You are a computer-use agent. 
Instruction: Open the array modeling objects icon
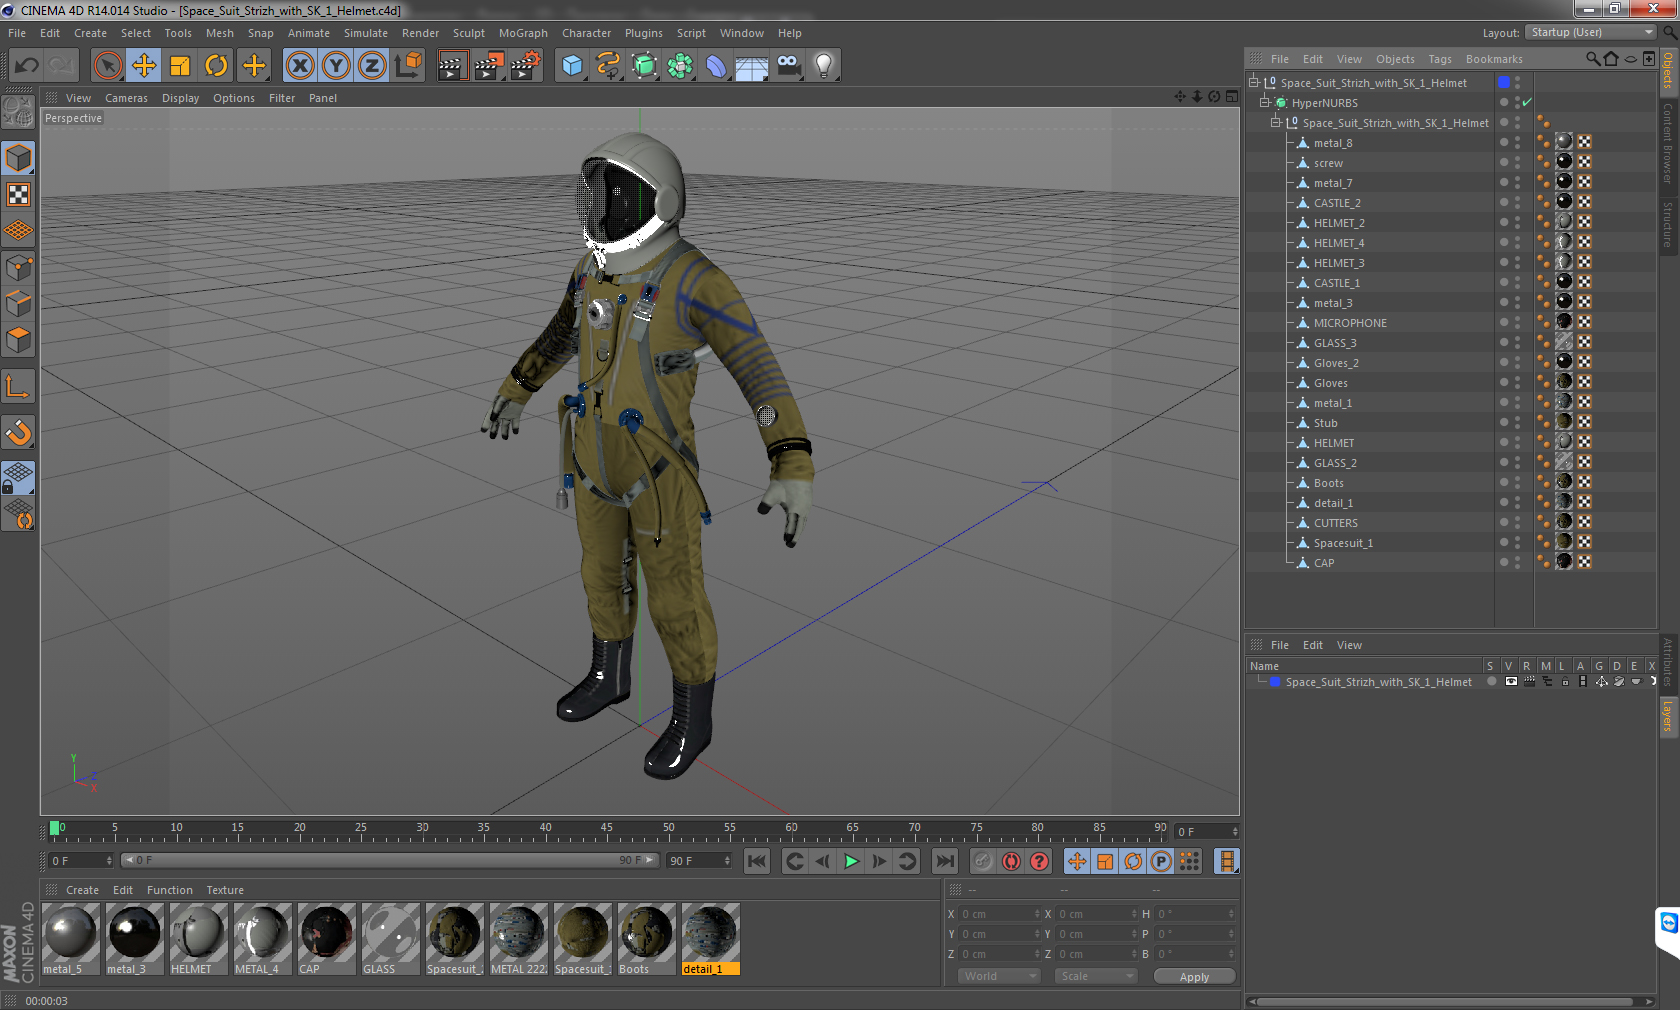[x=680, y=66]
